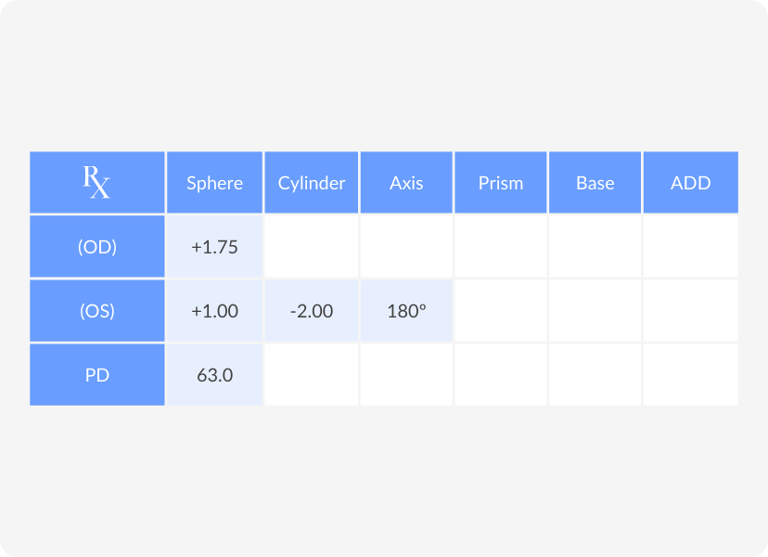
Task: Select the empty OS Base cell
Action: pyautogui.click(x=595, y=311)
